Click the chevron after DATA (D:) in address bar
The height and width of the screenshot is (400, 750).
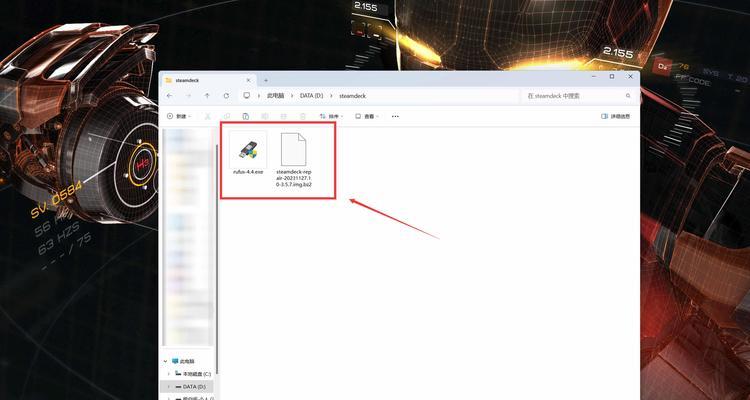[x=331, y=96]
